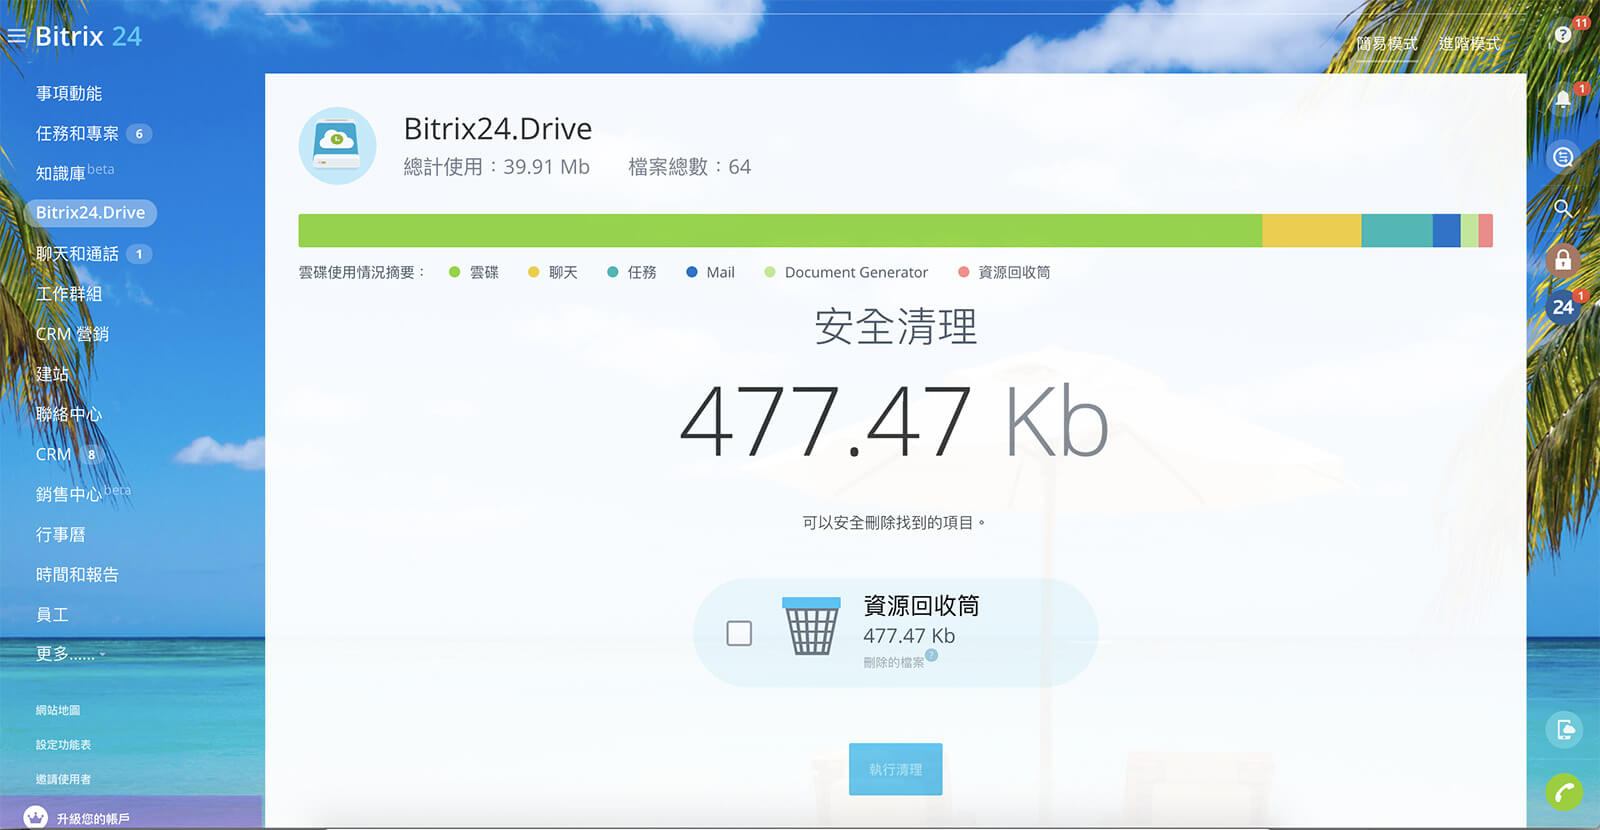1600x830 pixels.
Task: Click the green 雲碟 segment of usage bar
Action: [x=780, y=230]
